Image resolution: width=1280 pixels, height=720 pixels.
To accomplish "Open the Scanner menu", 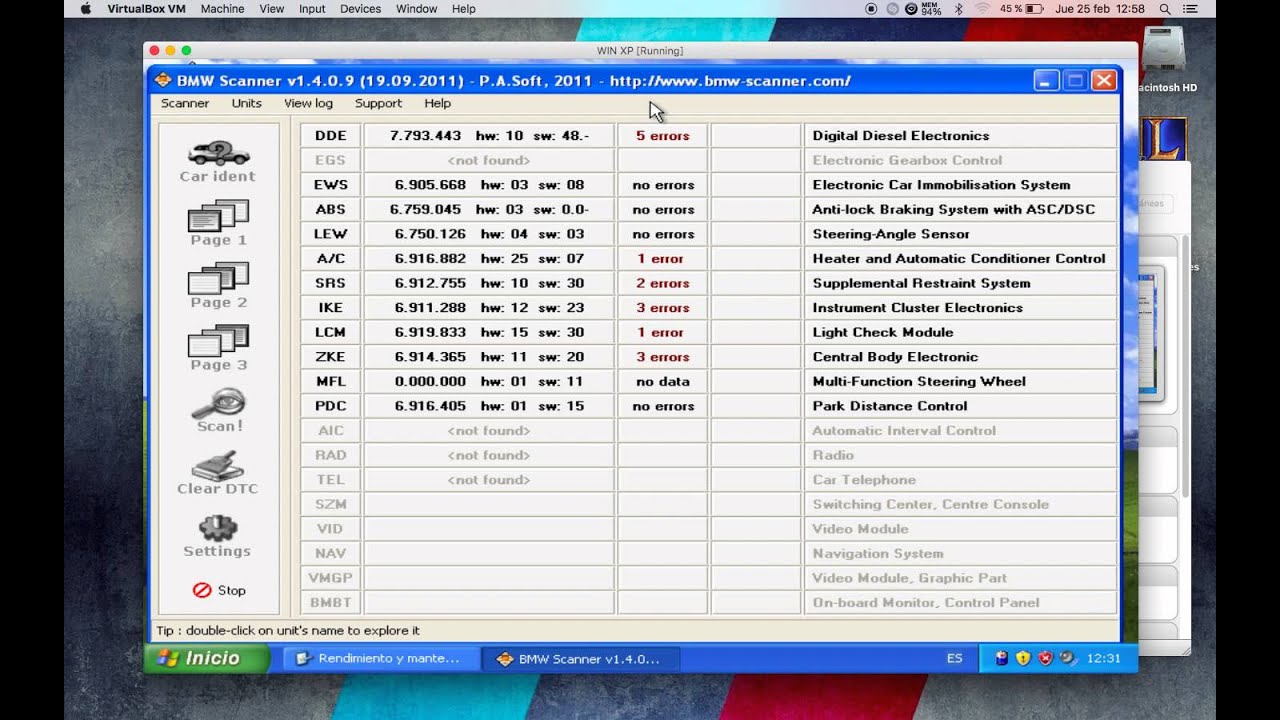I will pyautogui.click(x=185, y=103).
